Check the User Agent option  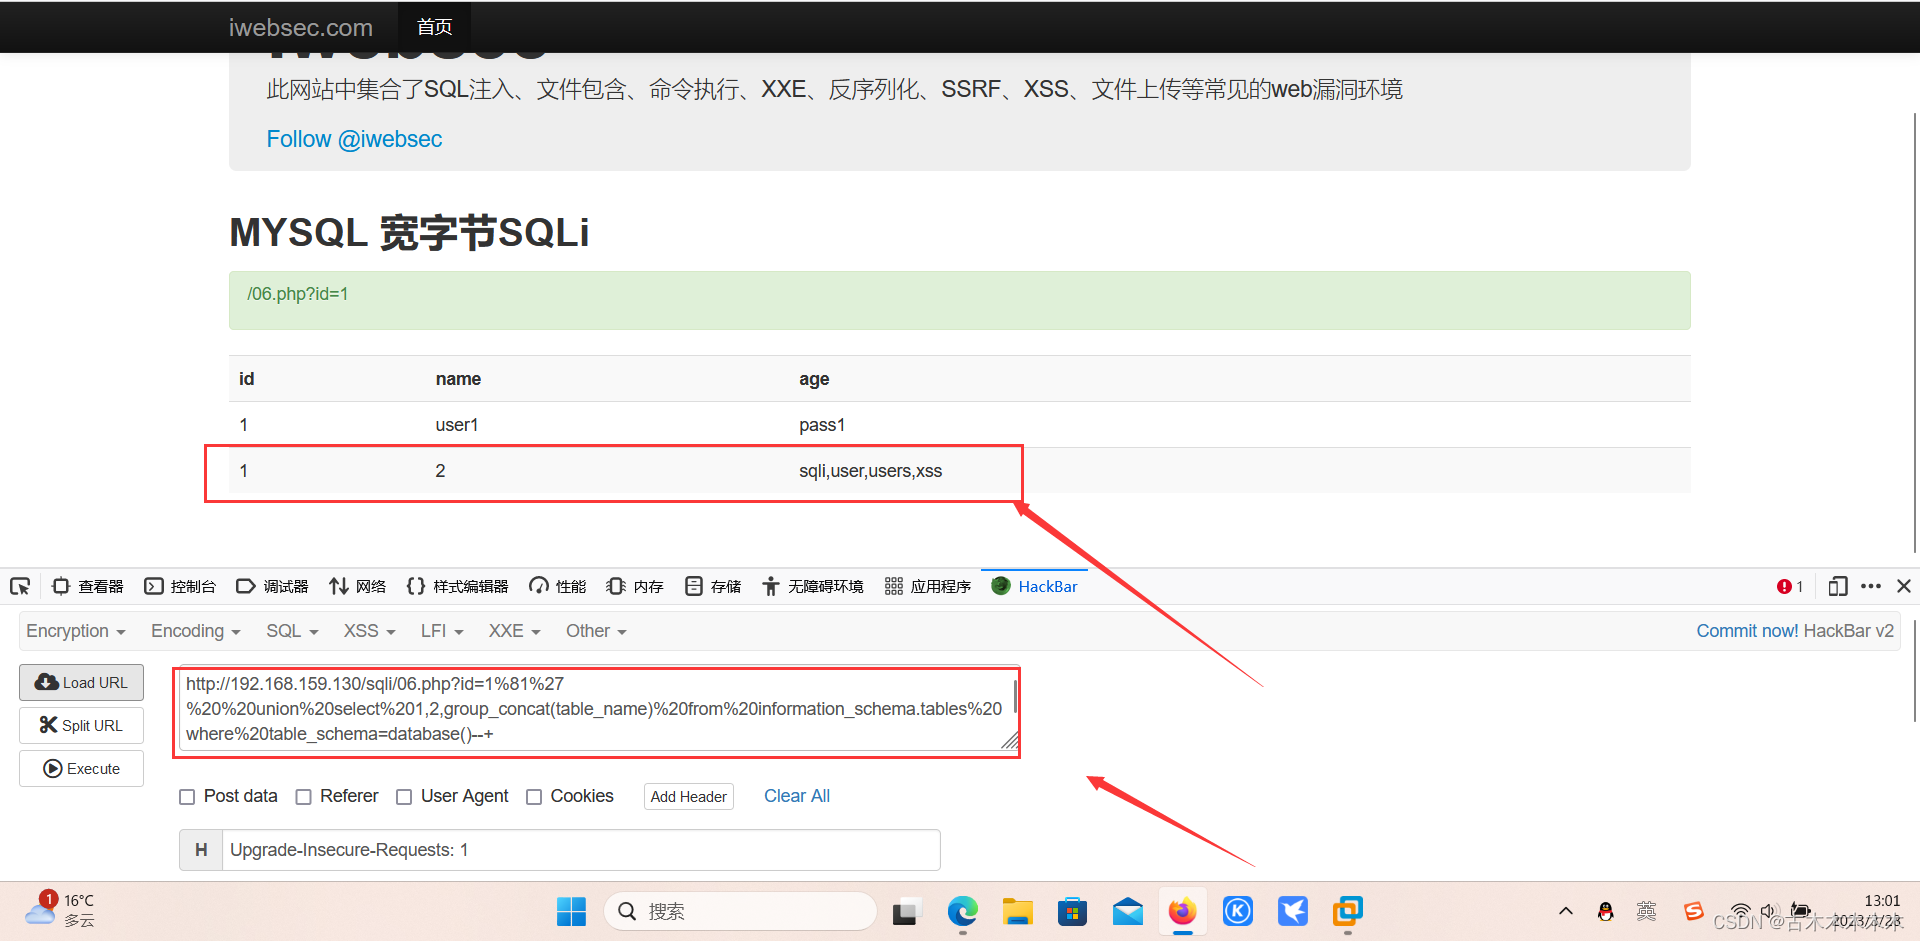tap(404, 796)
